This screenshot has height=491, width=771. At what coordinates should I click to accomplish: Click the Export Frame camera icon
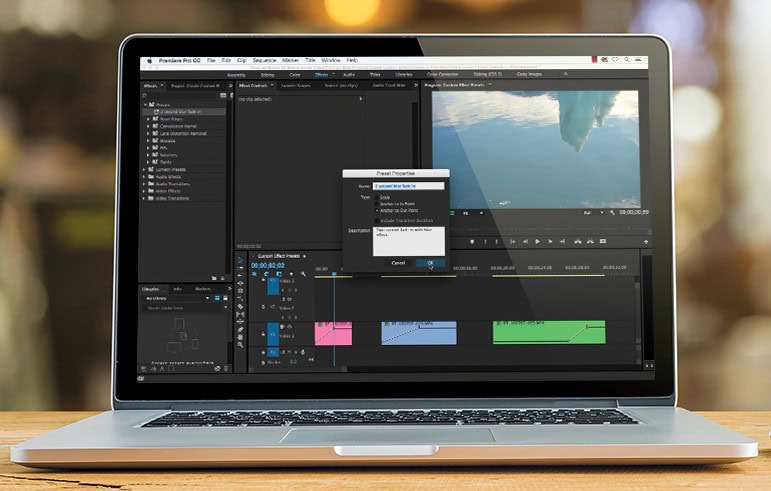pos(603,242)
